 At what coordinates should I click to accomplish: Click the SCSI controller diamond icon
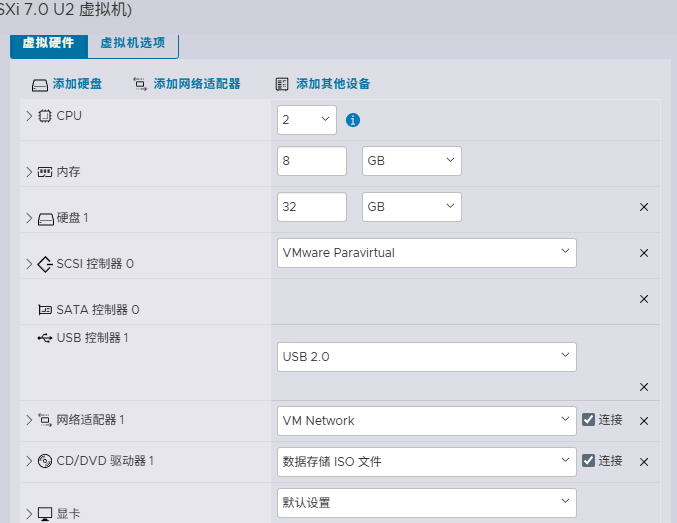[x=45, y=264]
